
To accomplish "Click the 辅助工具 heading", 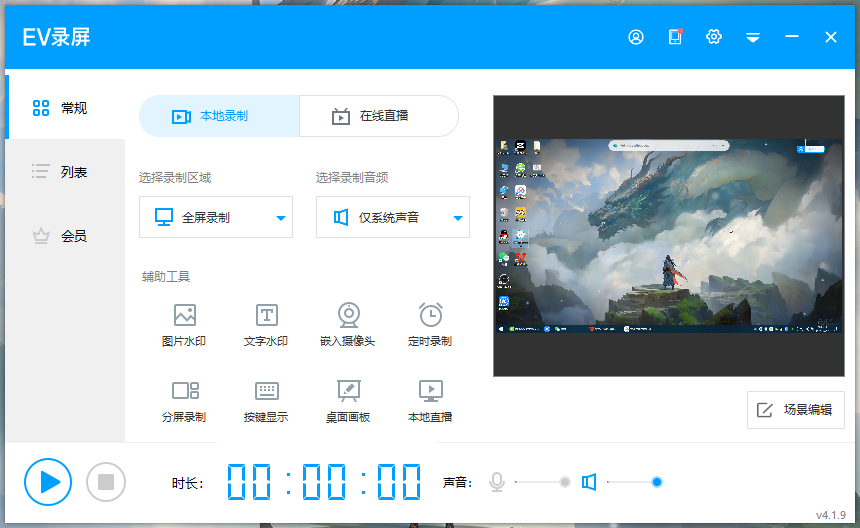I will coord(166,276).
